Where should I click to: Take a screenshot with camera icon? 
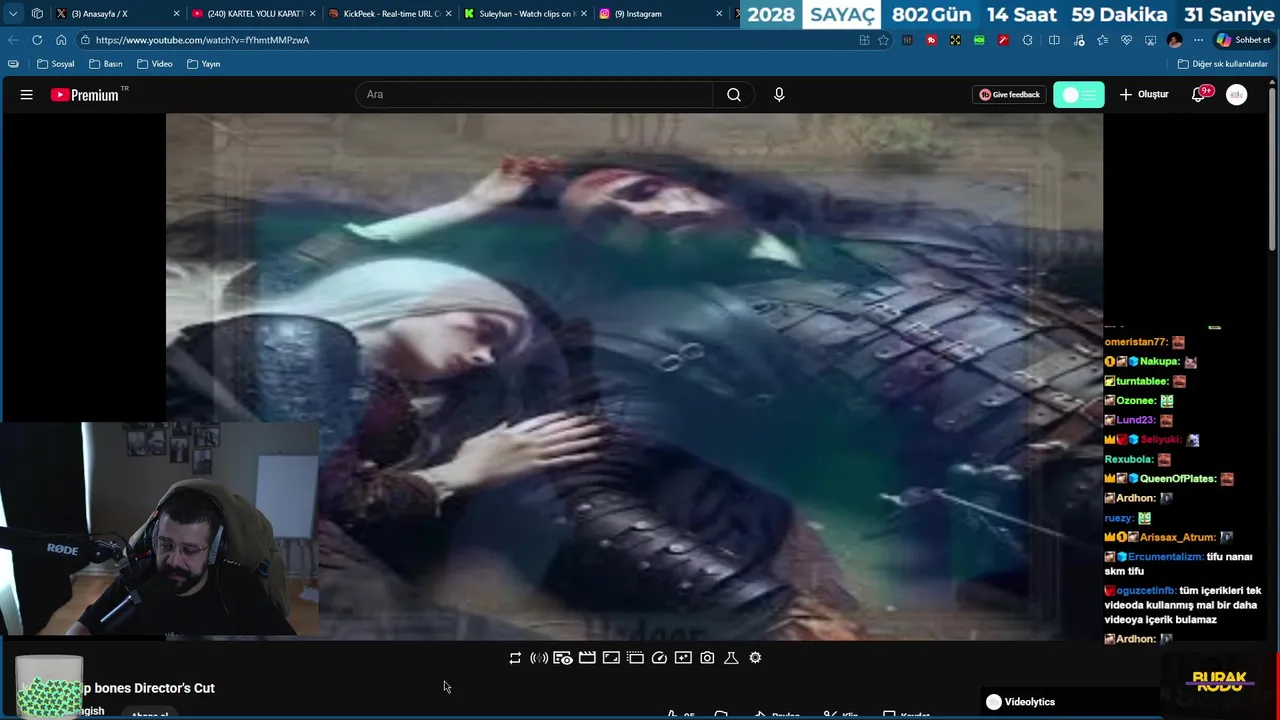coord(707,658)
